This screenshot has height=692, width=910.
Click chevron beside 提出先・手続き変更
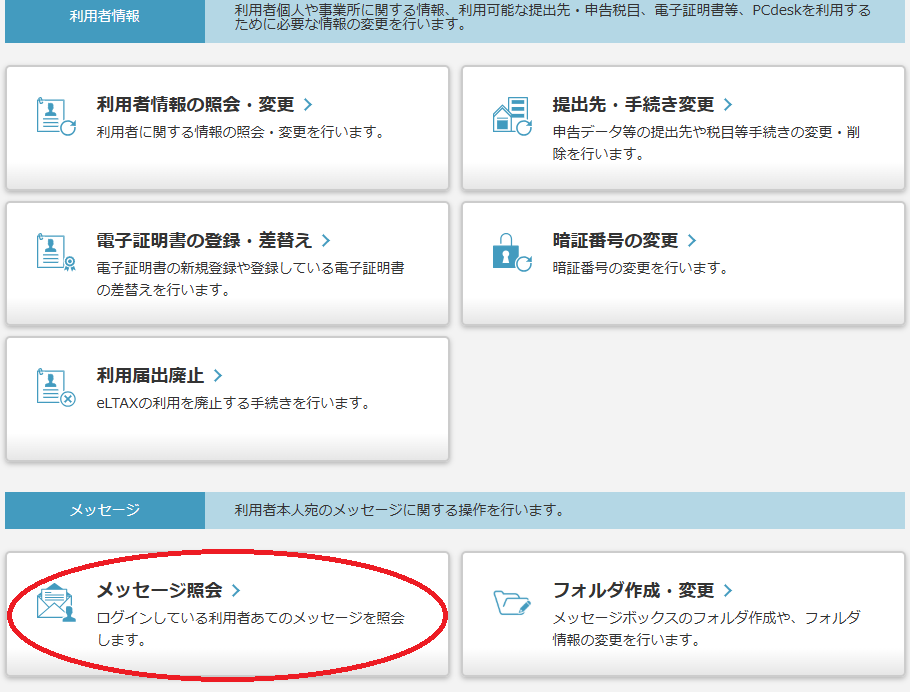click(x=728, y=104)
